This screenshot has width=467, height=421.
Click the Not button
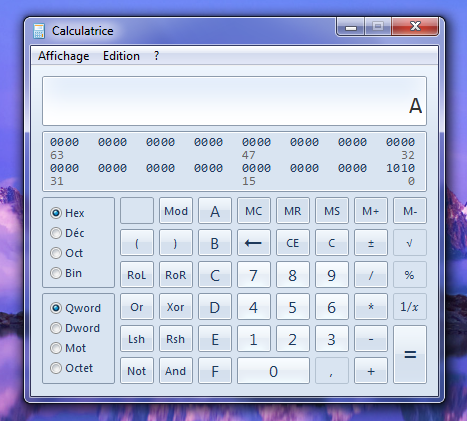tap(137, 371)
